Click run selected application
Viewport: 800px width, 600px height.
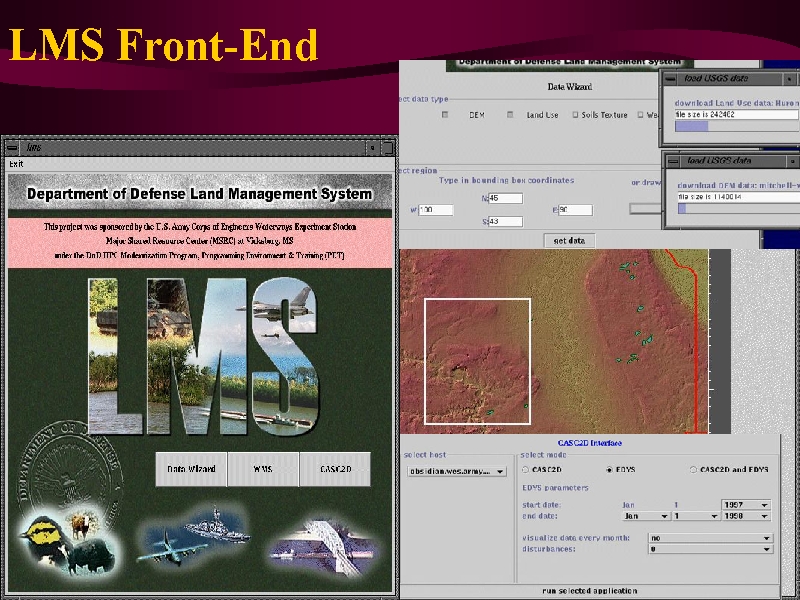(x=590, y=590)
